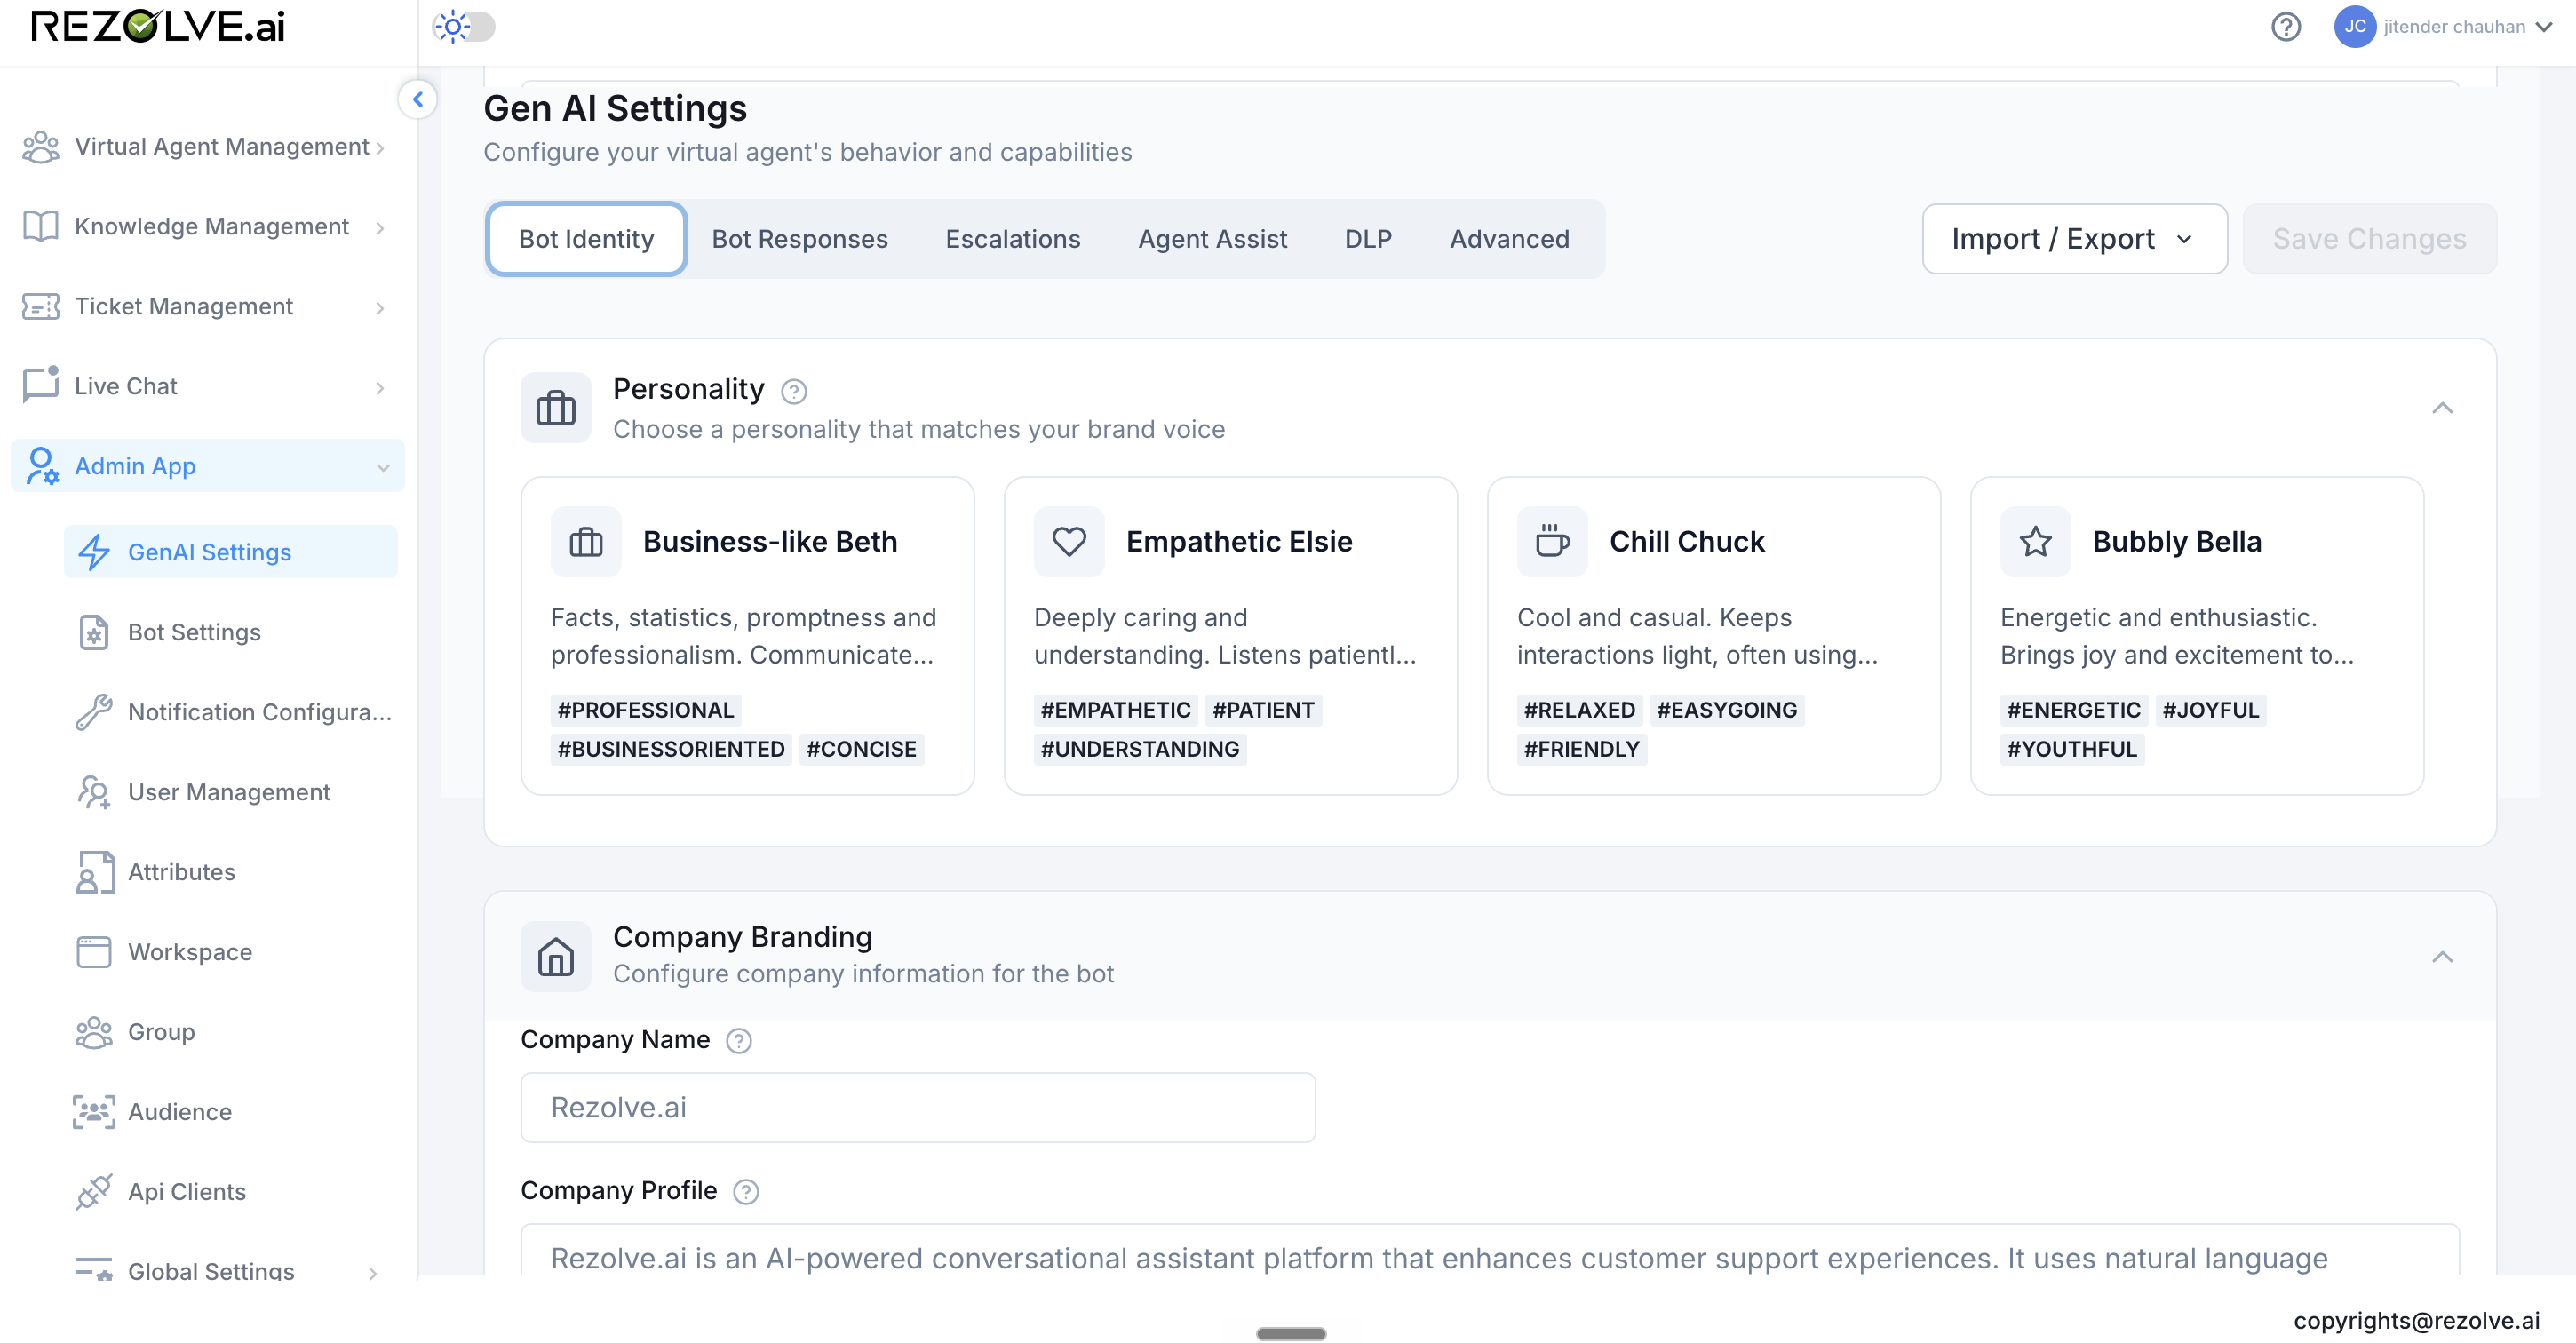Open the help question-mark icon in header
Screen dimensions: 2576x1343
tap(2285, 27)
